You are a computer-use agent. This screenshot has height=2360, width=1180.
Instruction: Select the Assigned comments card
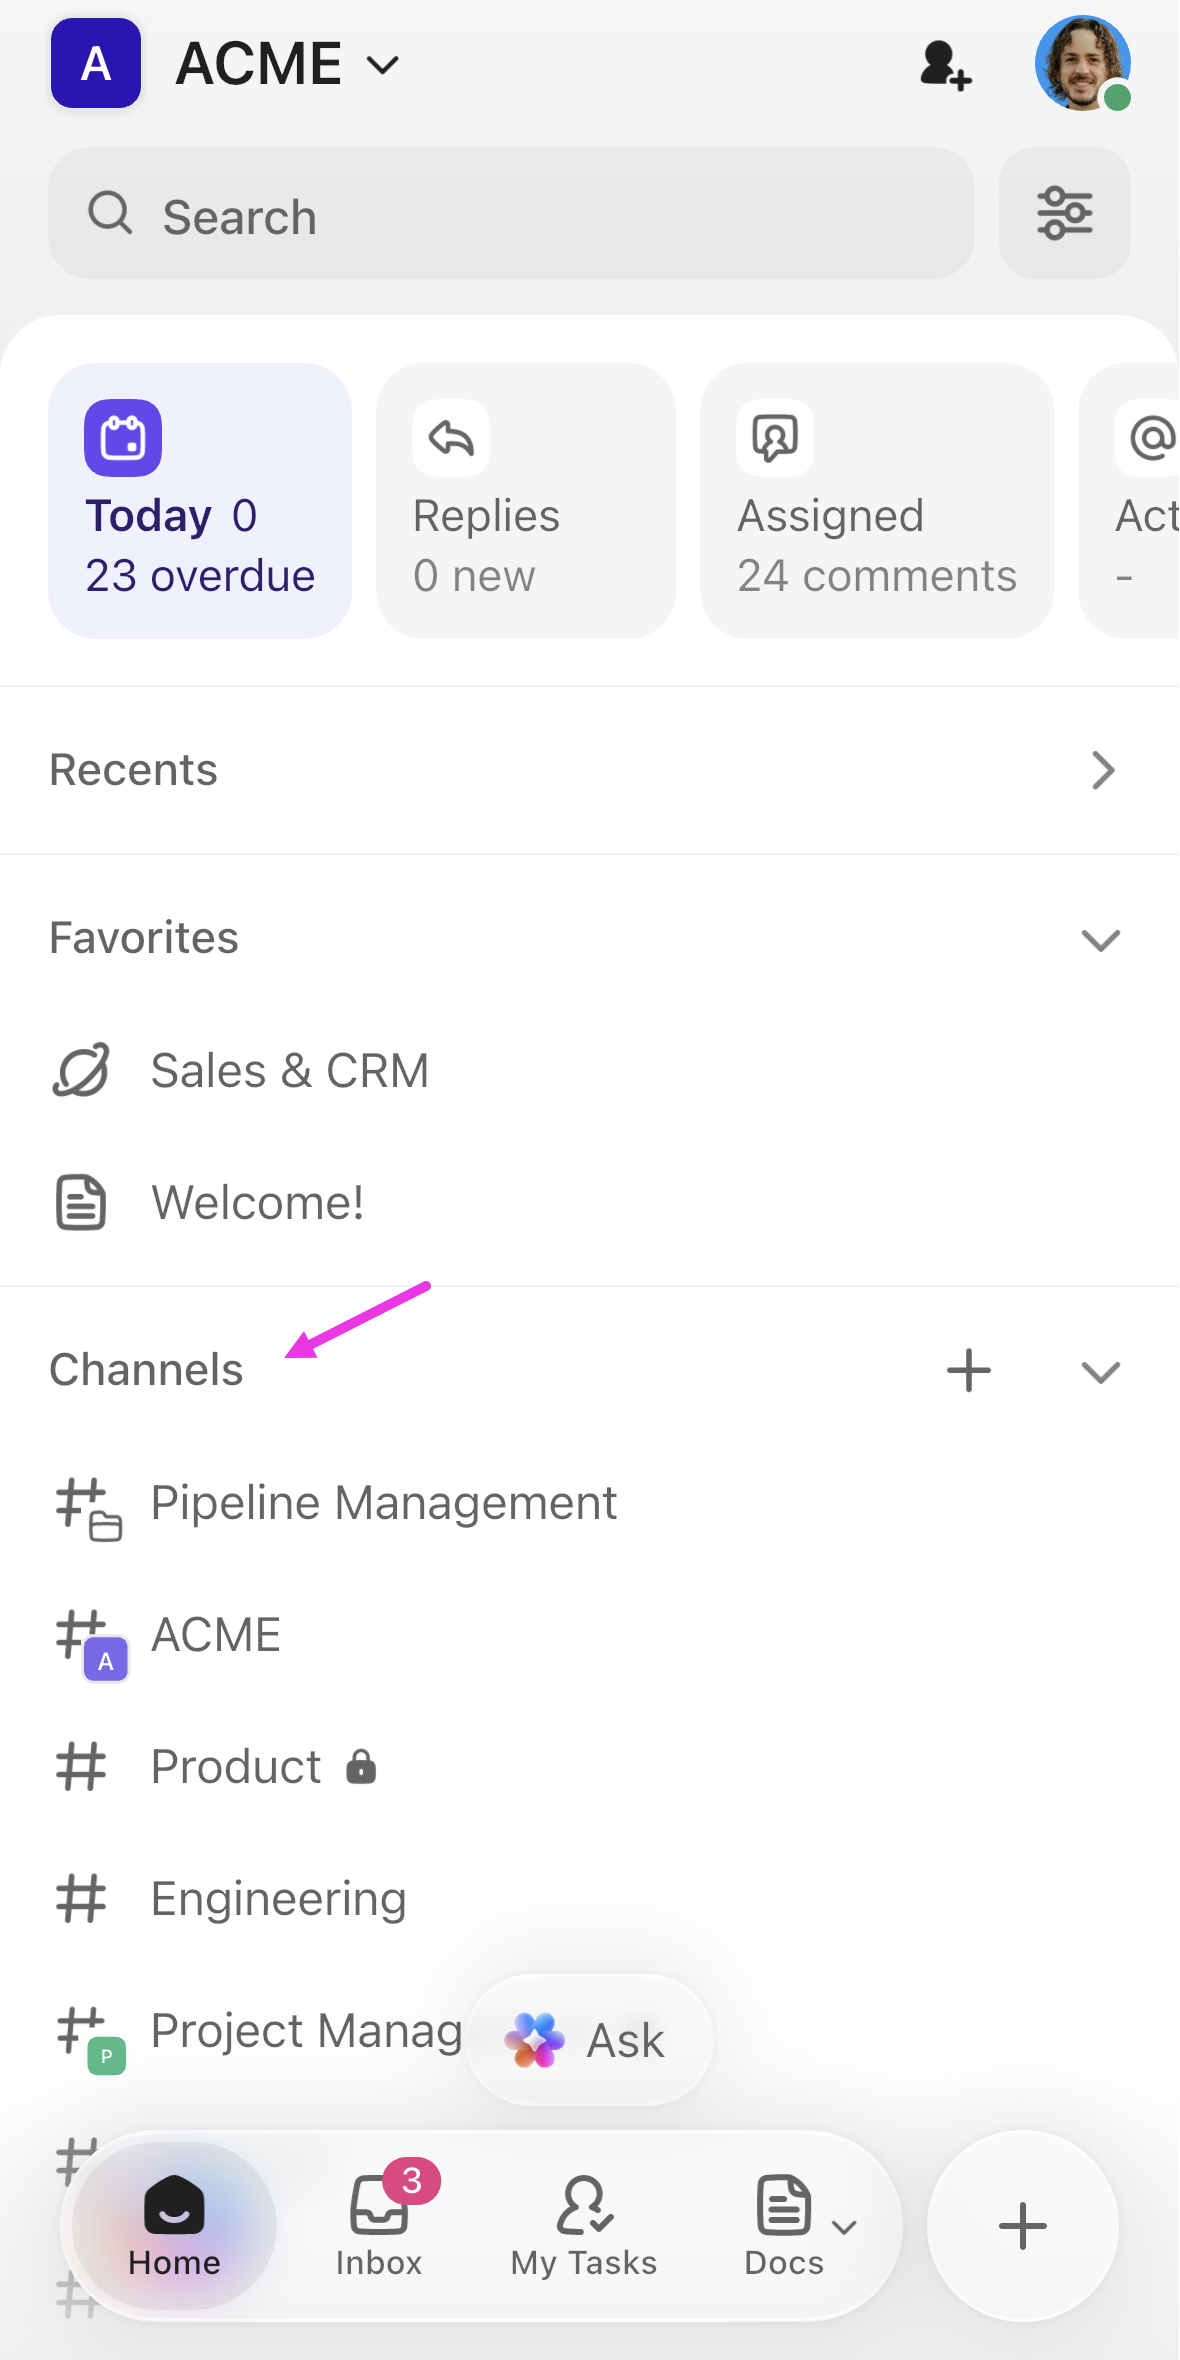[x=876, y=501]
